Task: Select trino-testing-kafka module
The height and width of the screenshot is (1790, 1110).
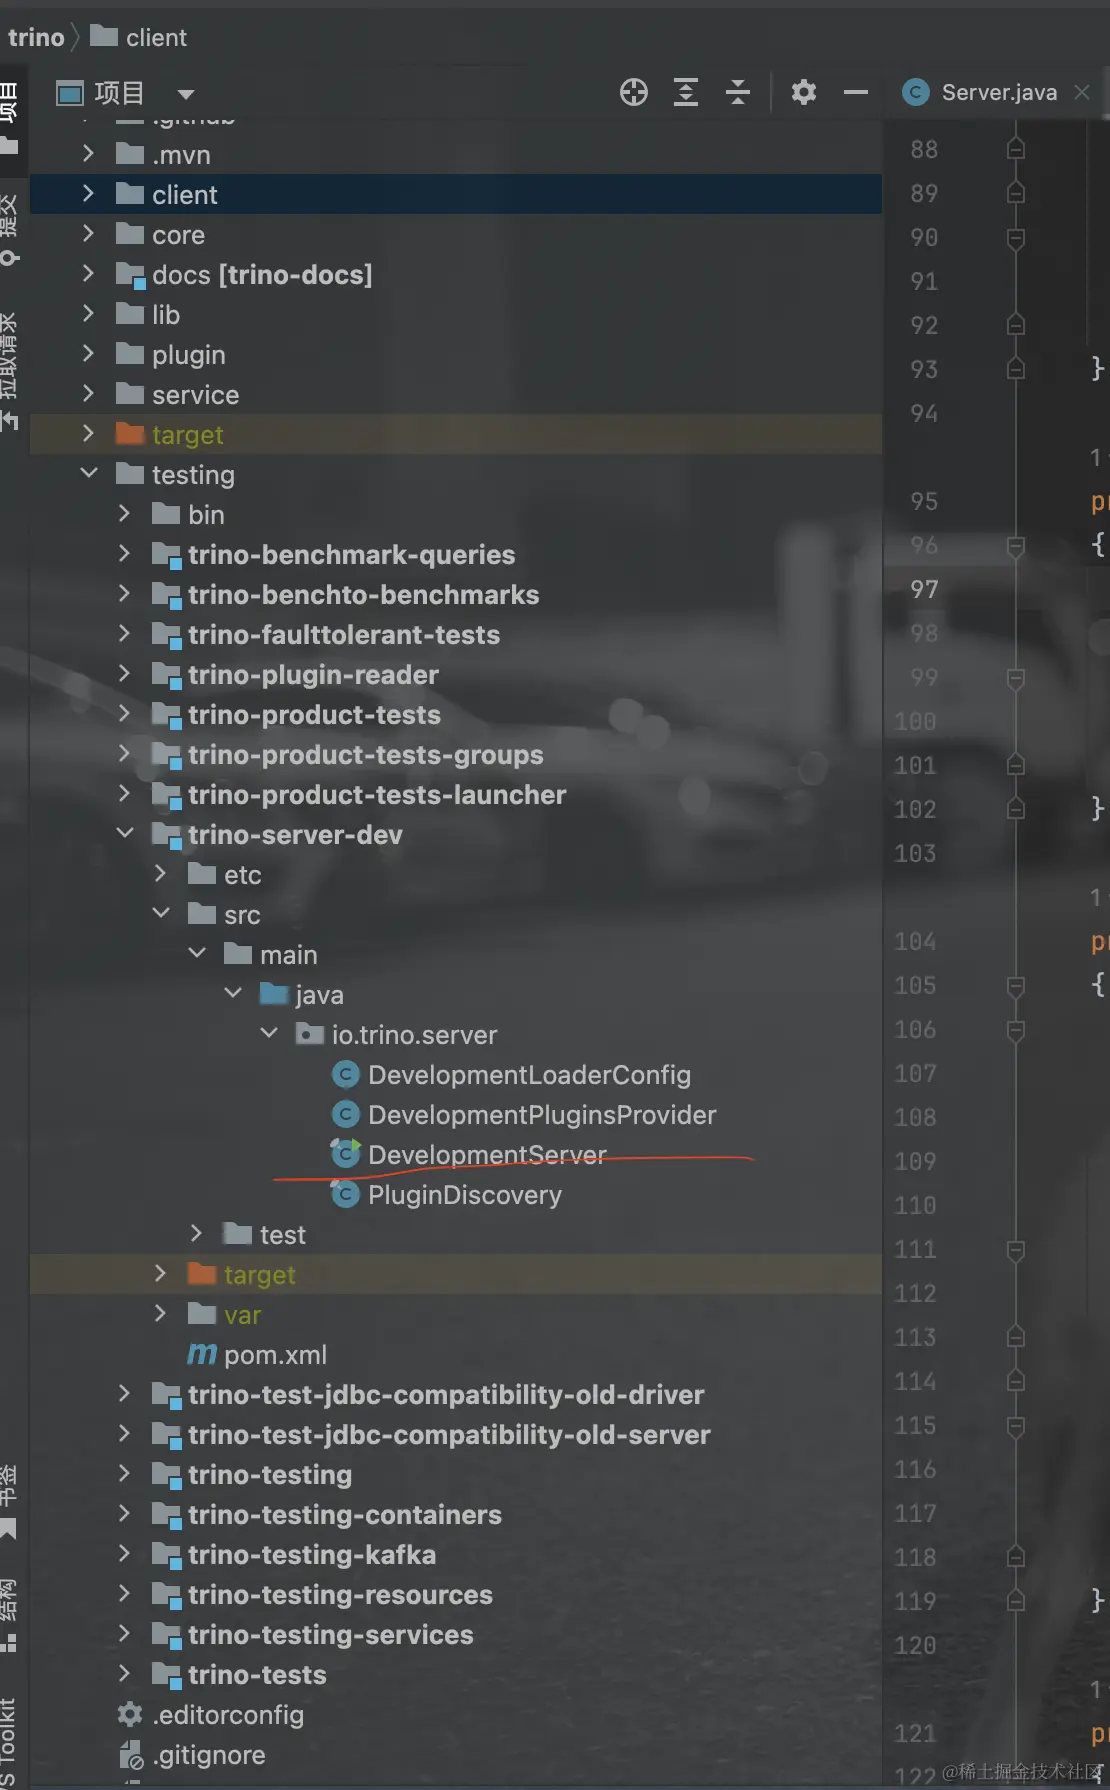Action: pyautogui.click(x=312, y=1555)
